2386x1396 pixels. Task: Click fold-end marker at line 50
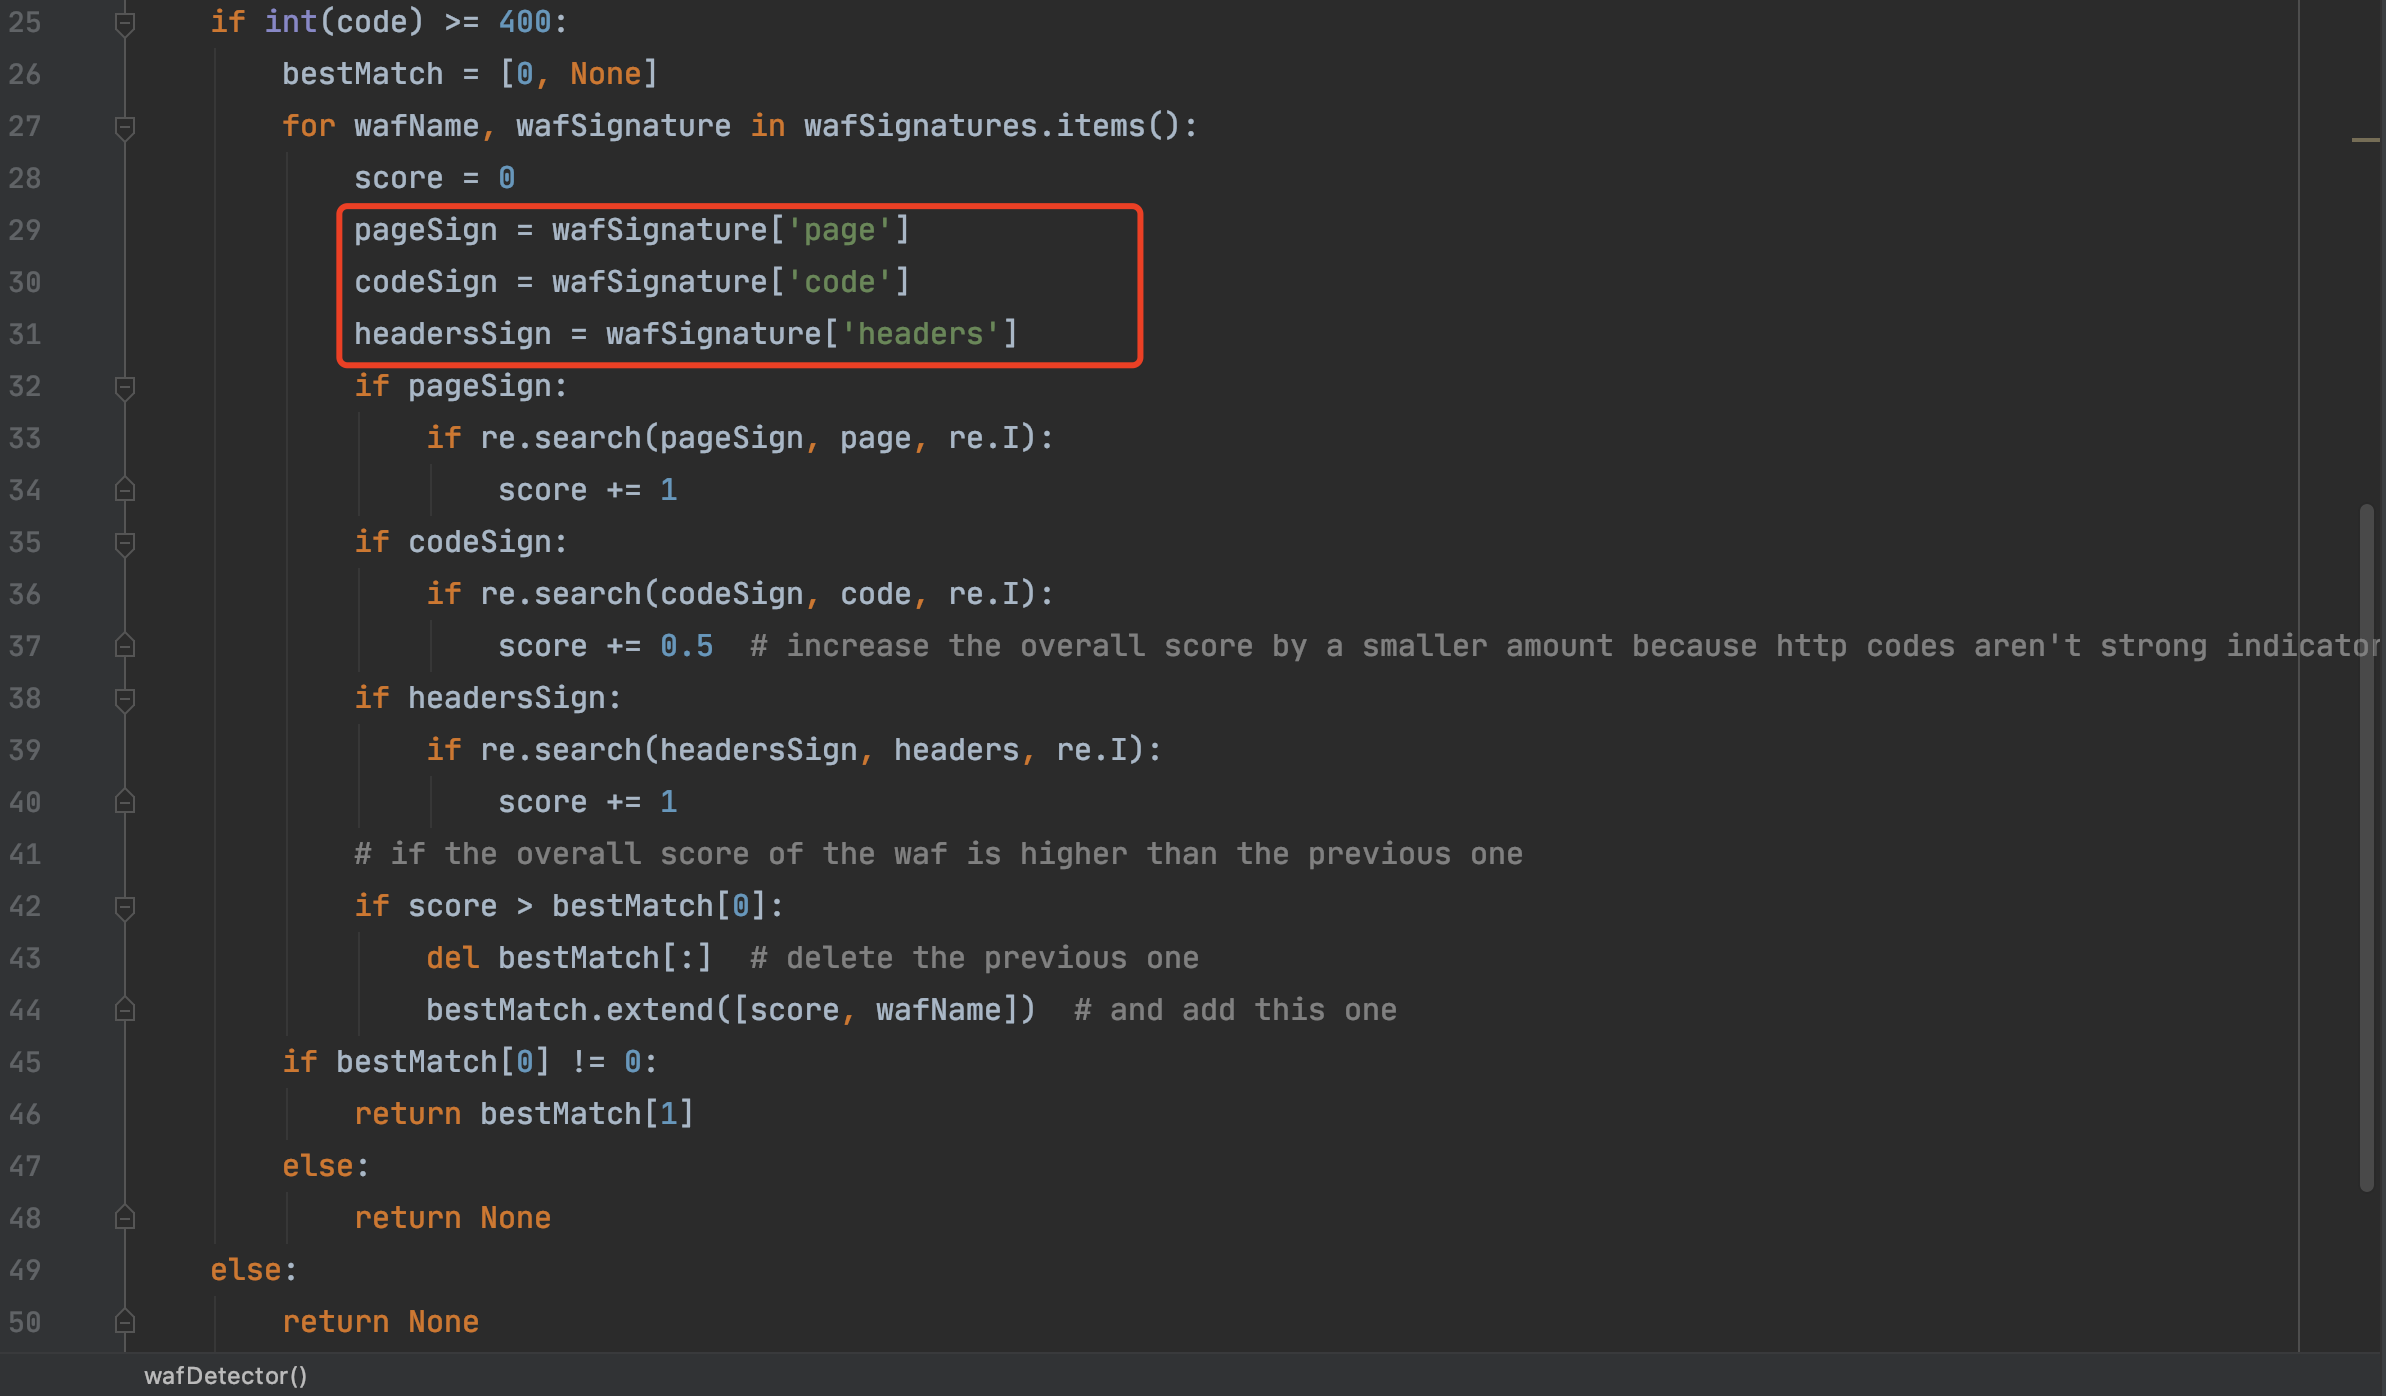coord(125,1322)
